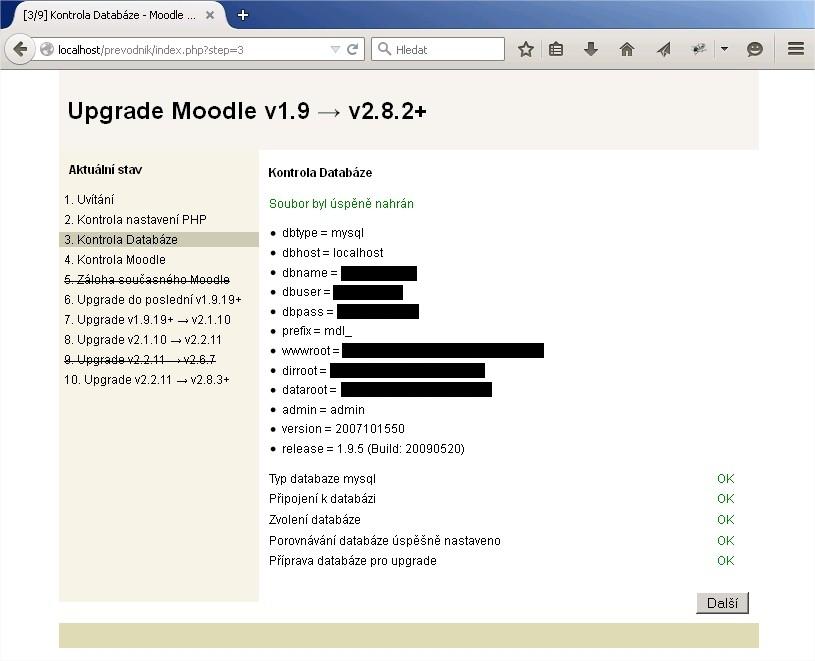815x661 pixels.
Task: Click the Kontrola Databáze section heading
Action: pos(320,173)
